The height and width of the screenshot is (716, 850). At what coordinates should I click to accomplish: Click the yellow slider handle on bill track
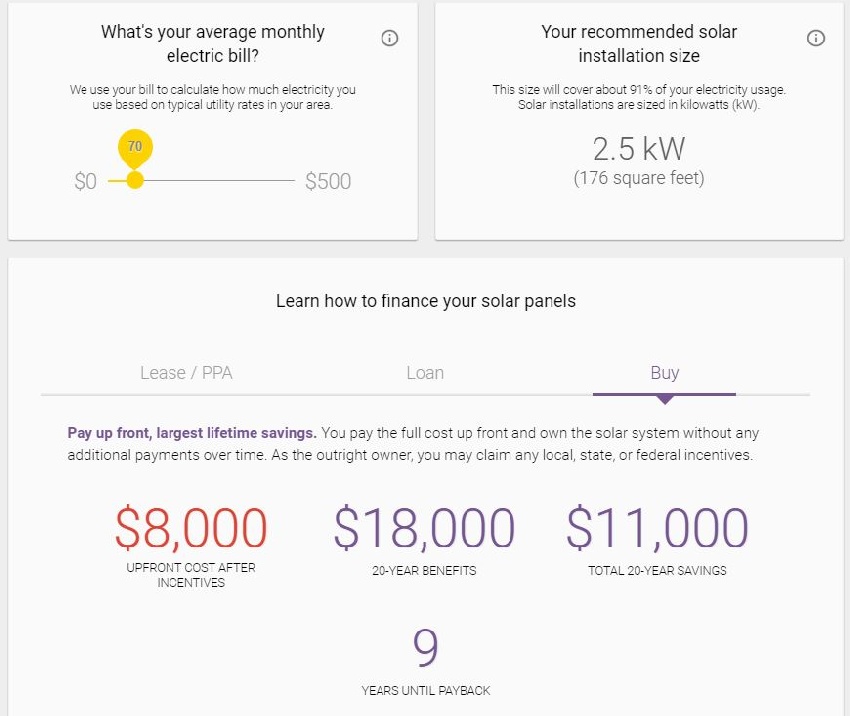click(x=135, y=180)
